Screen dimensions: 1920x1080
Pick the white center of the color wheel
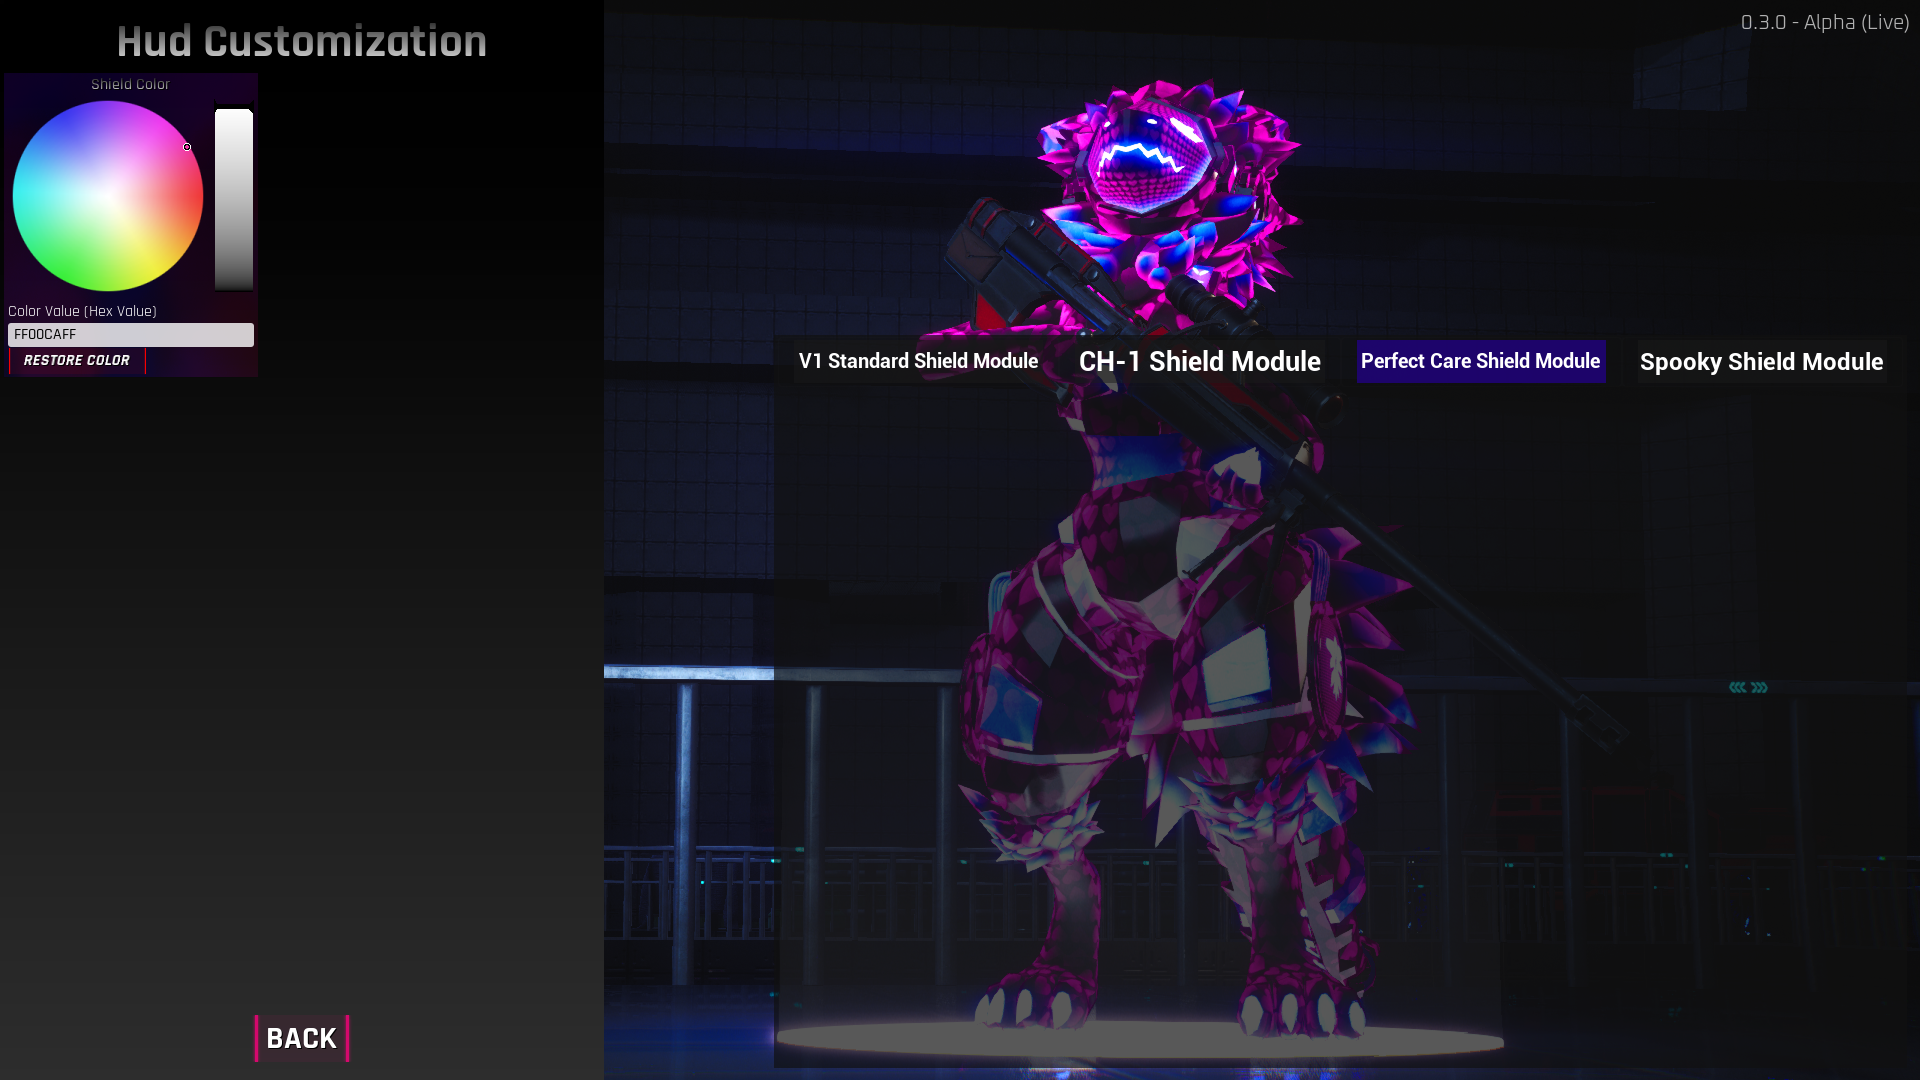[x=108, y=196]
